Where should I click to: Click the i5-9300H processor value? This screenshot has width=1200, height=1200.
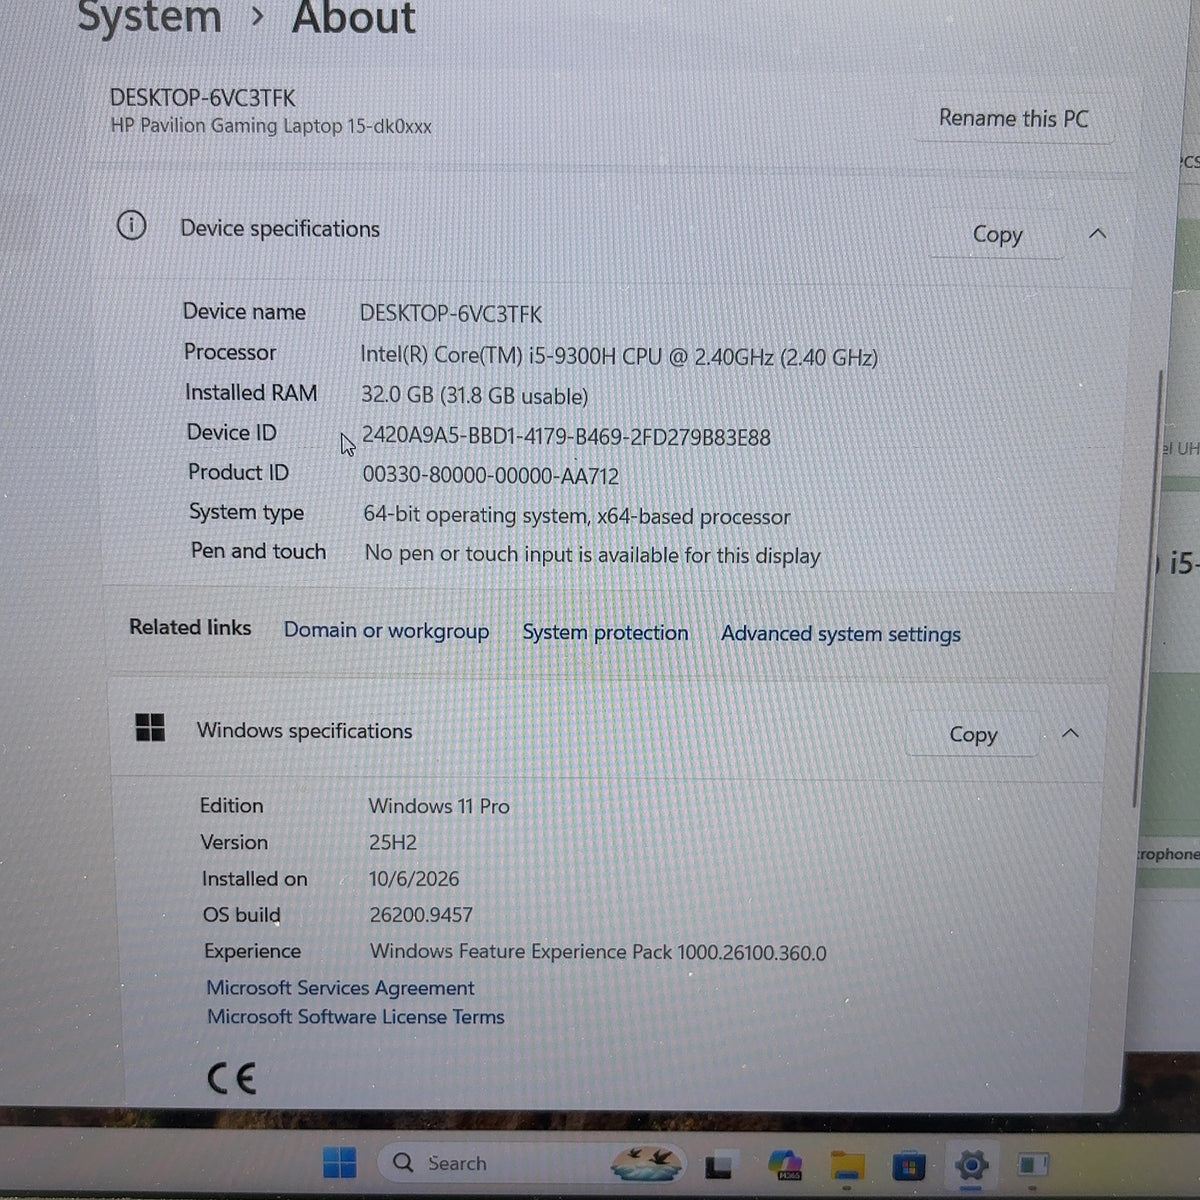pyautogui.click(x=619, y=356)
